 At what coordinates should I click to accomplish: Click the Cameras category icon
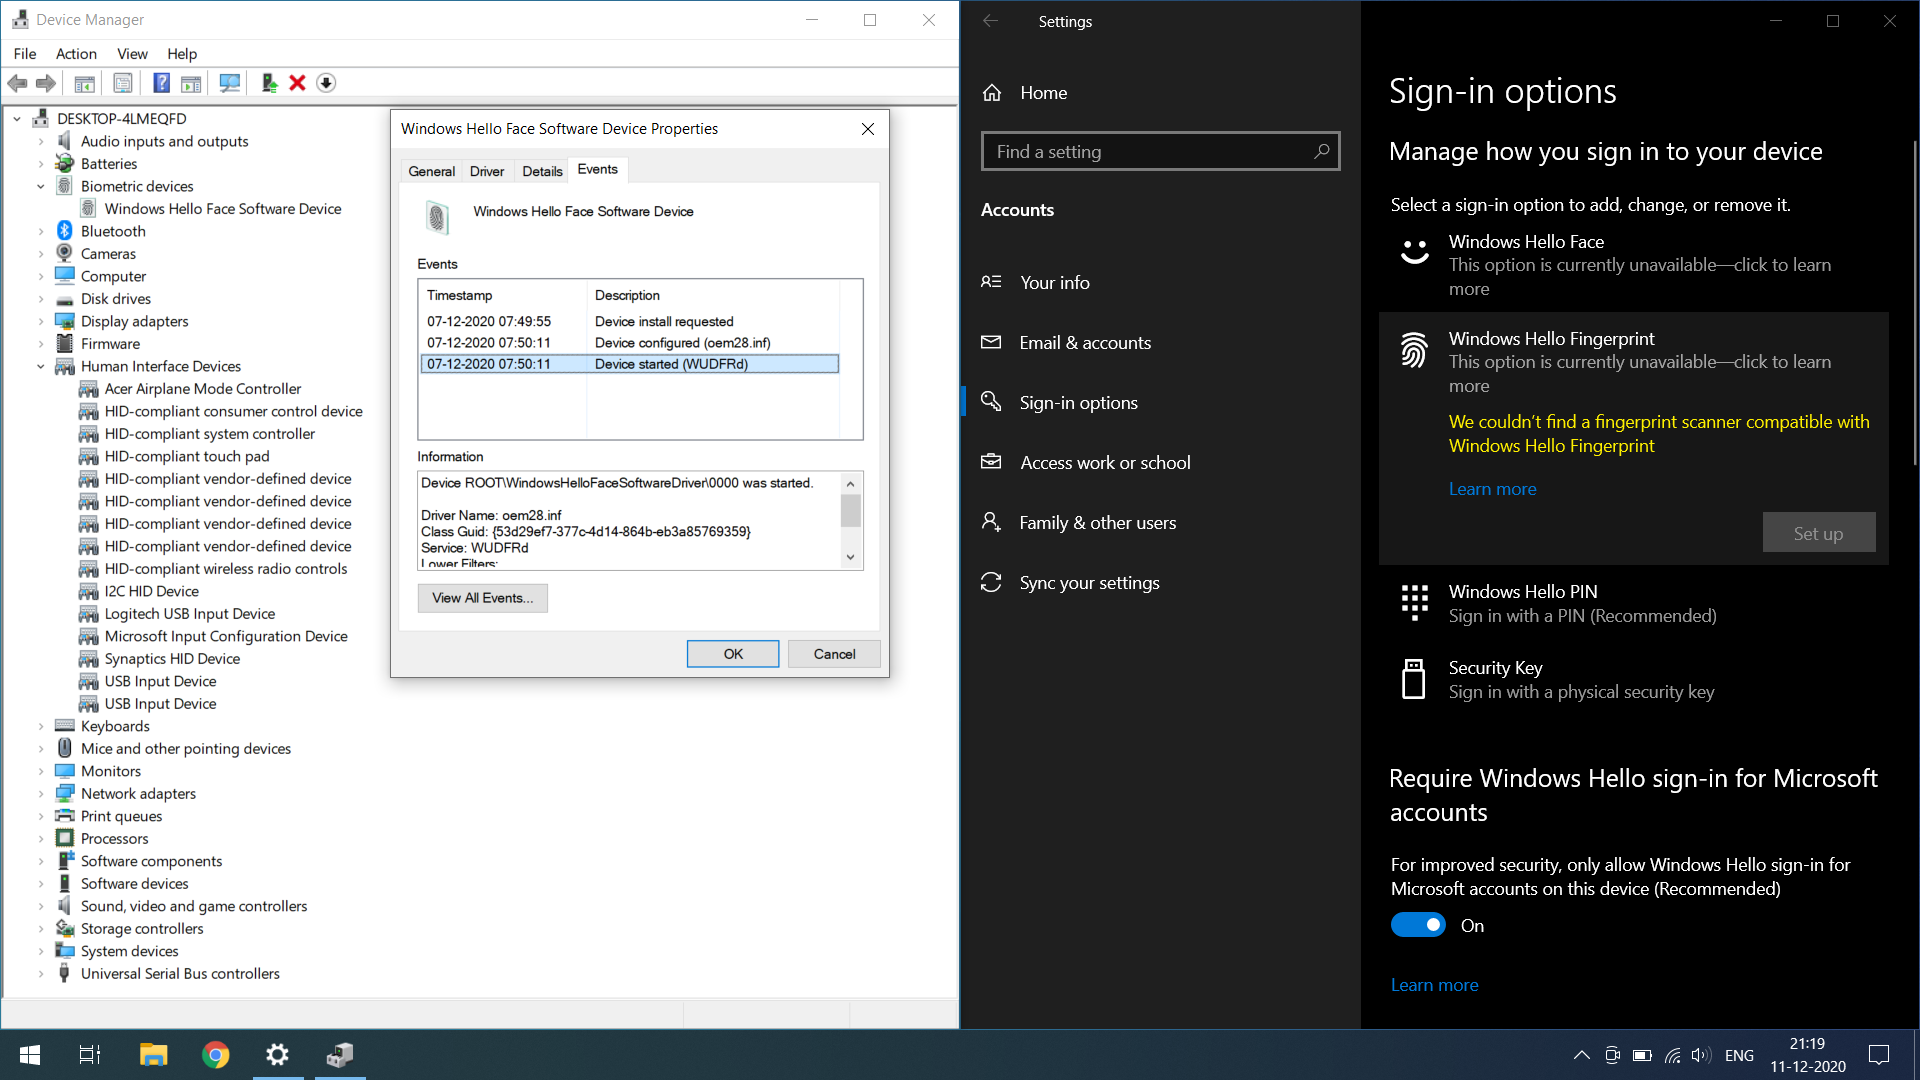(x=65, y=253)
